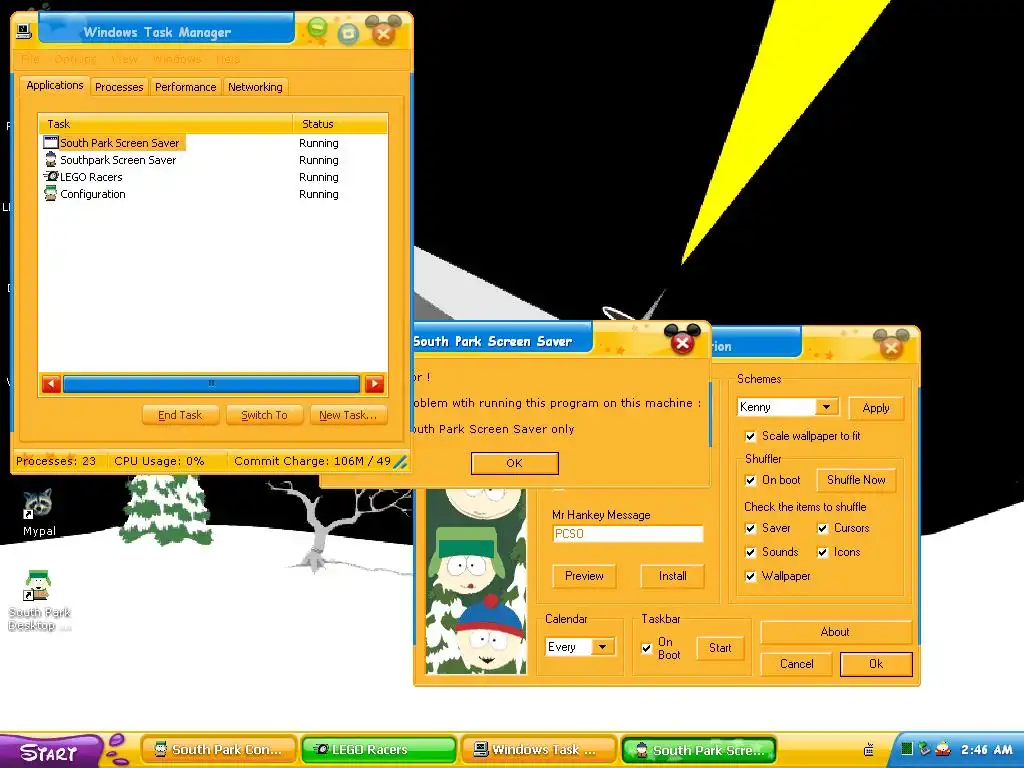Click the New Task... button
Image resolution: width=1024 pixels, height=768 pixels.
click(x=348, y=415)
